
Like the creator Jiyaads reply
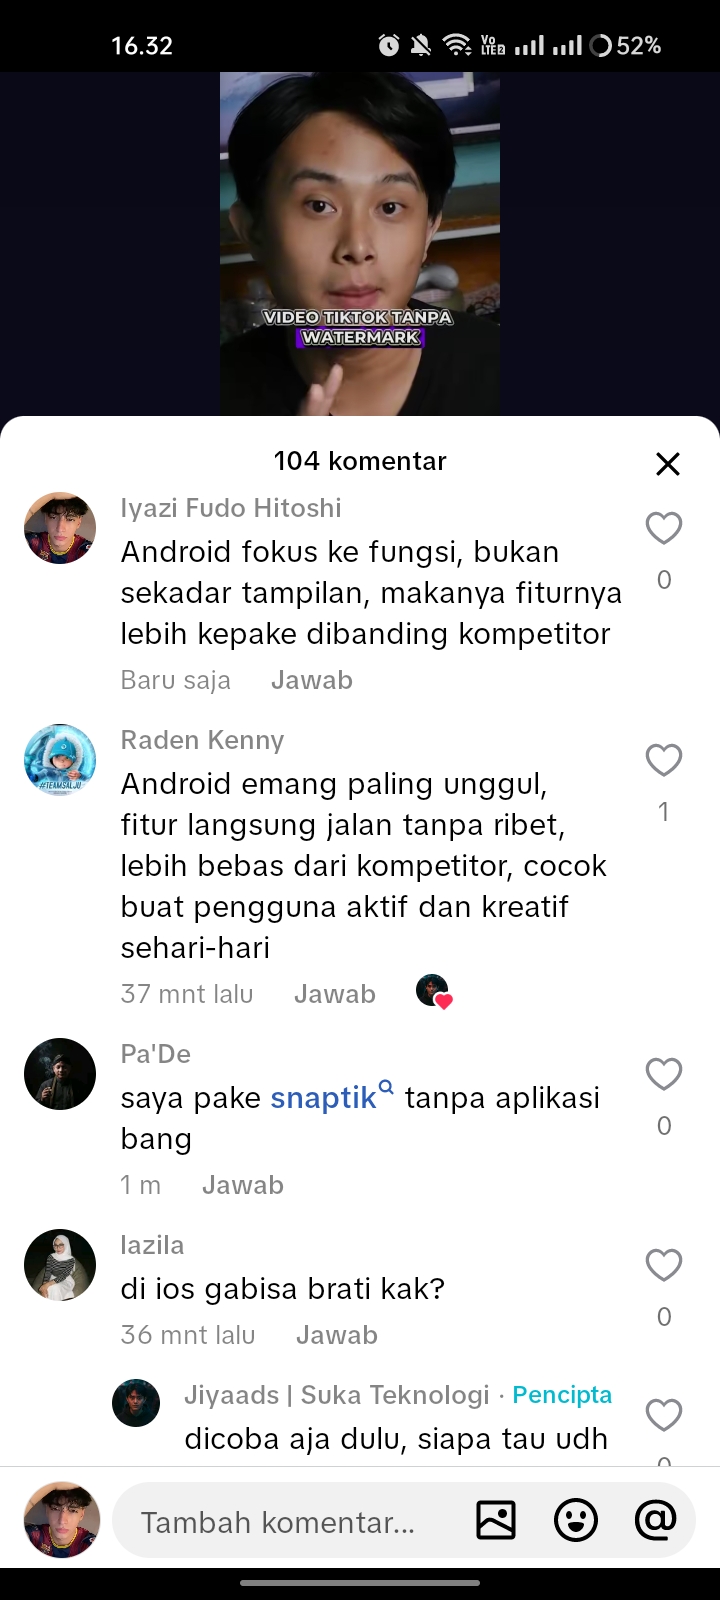663,1415
